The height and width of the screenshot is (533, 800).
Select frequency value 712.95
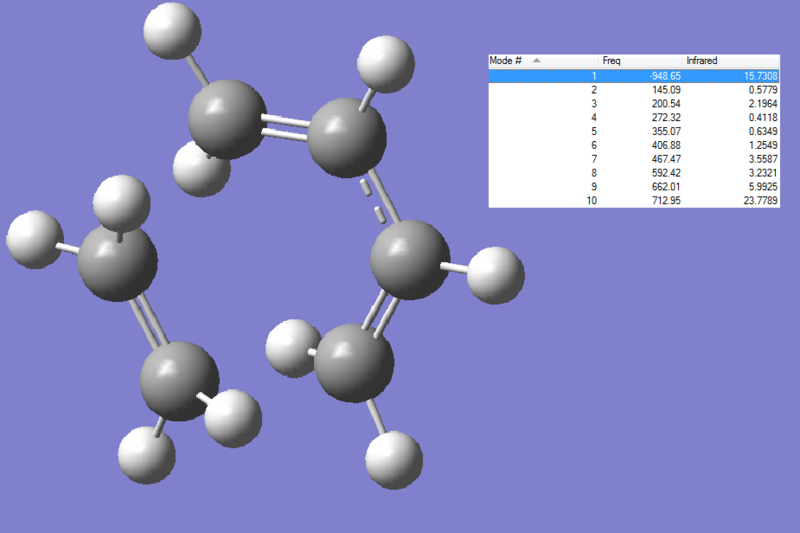tap(666, 200)
